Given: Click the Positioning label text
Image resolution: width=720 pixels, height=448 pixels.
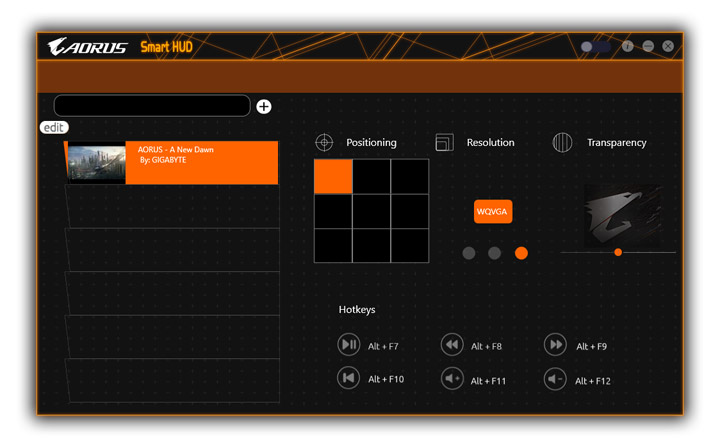Looking at the screenshot, I should (371, 143).
